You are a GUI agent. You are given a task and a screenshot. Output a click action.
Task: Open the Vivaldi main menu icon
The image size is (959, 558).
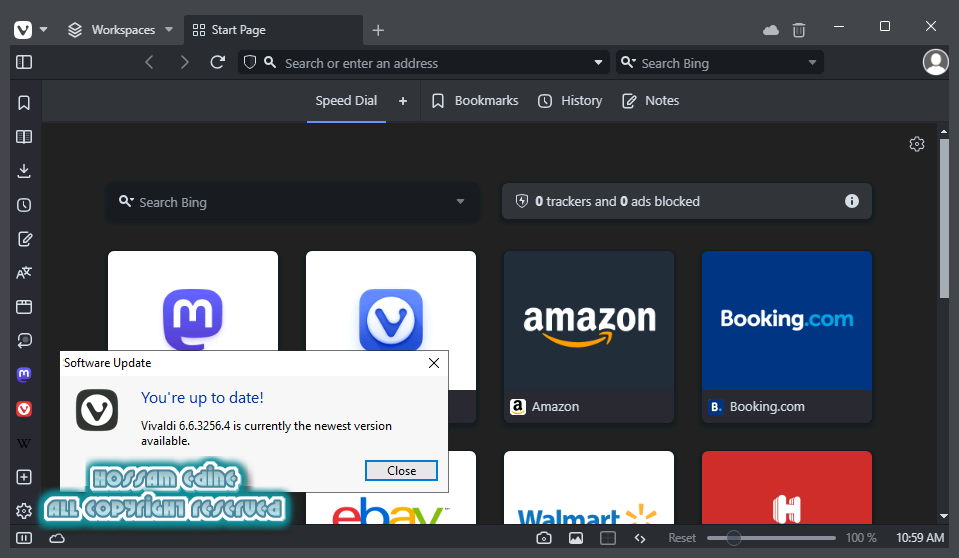point(23,29)
